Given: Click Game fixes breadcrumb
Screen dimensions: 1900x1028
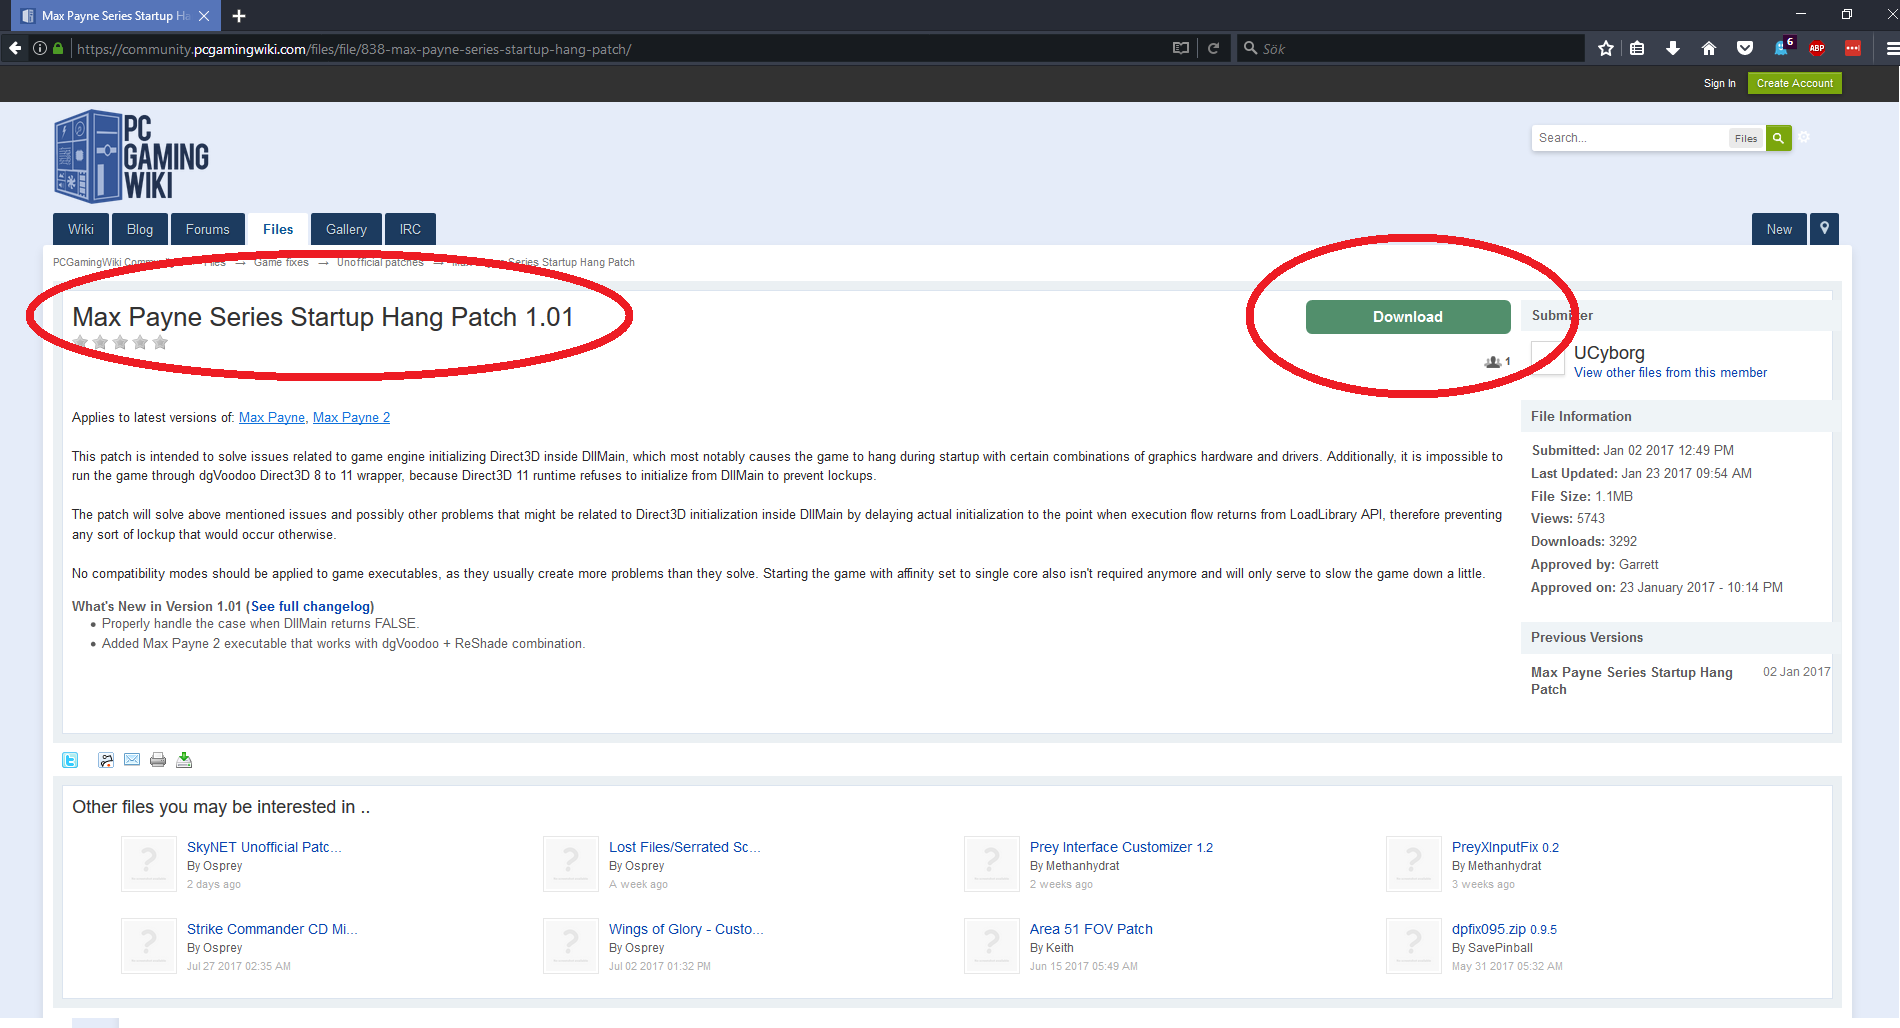Looking at the screenshot, I should point(281,262).
